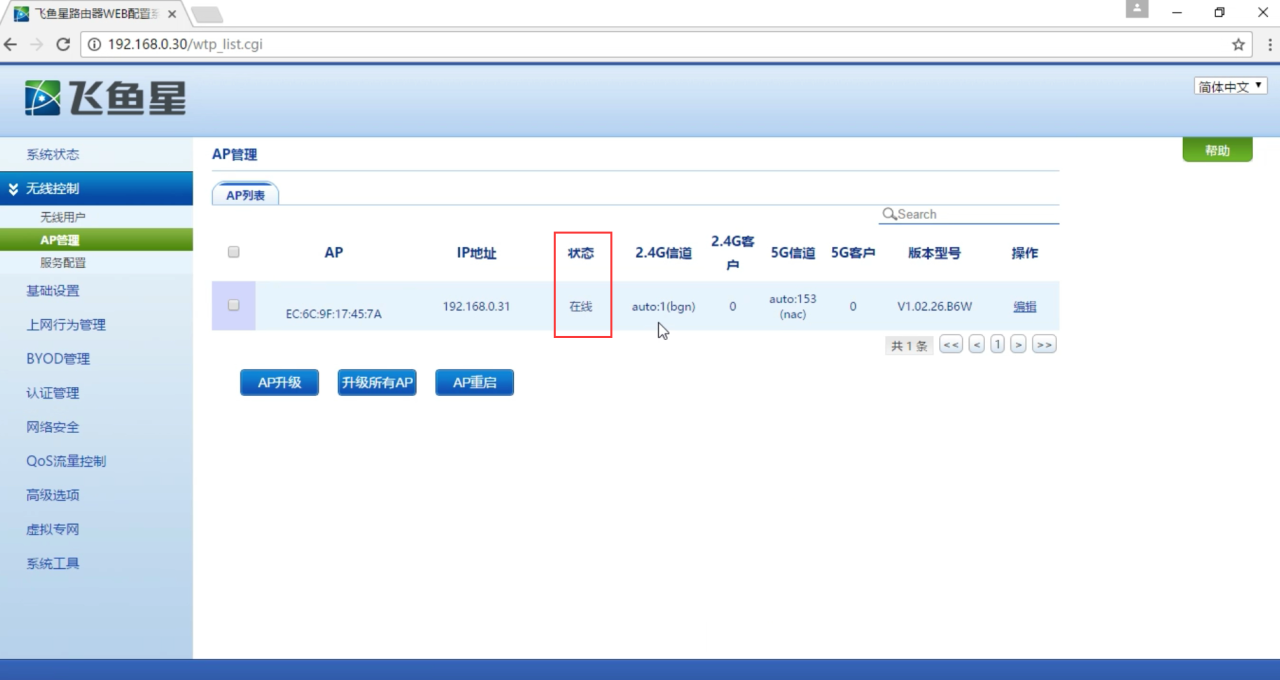
Task: Click the auto:1(bgn) channel cell
Action: [663, 306]
